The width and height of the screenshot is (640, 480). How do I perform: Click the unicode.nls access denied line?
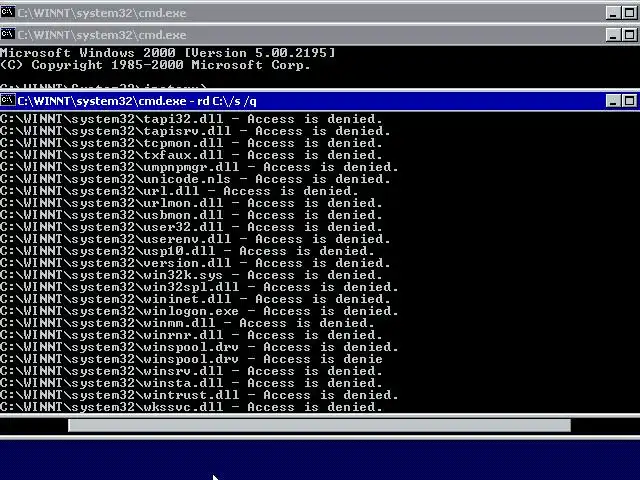coord(196,179)
